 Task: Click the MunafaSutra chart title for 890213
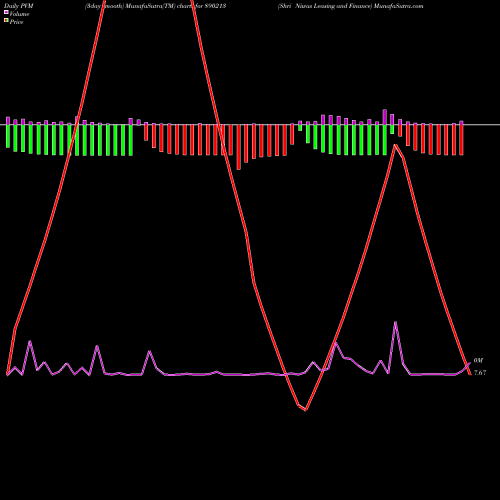click(x=155, y=6)
